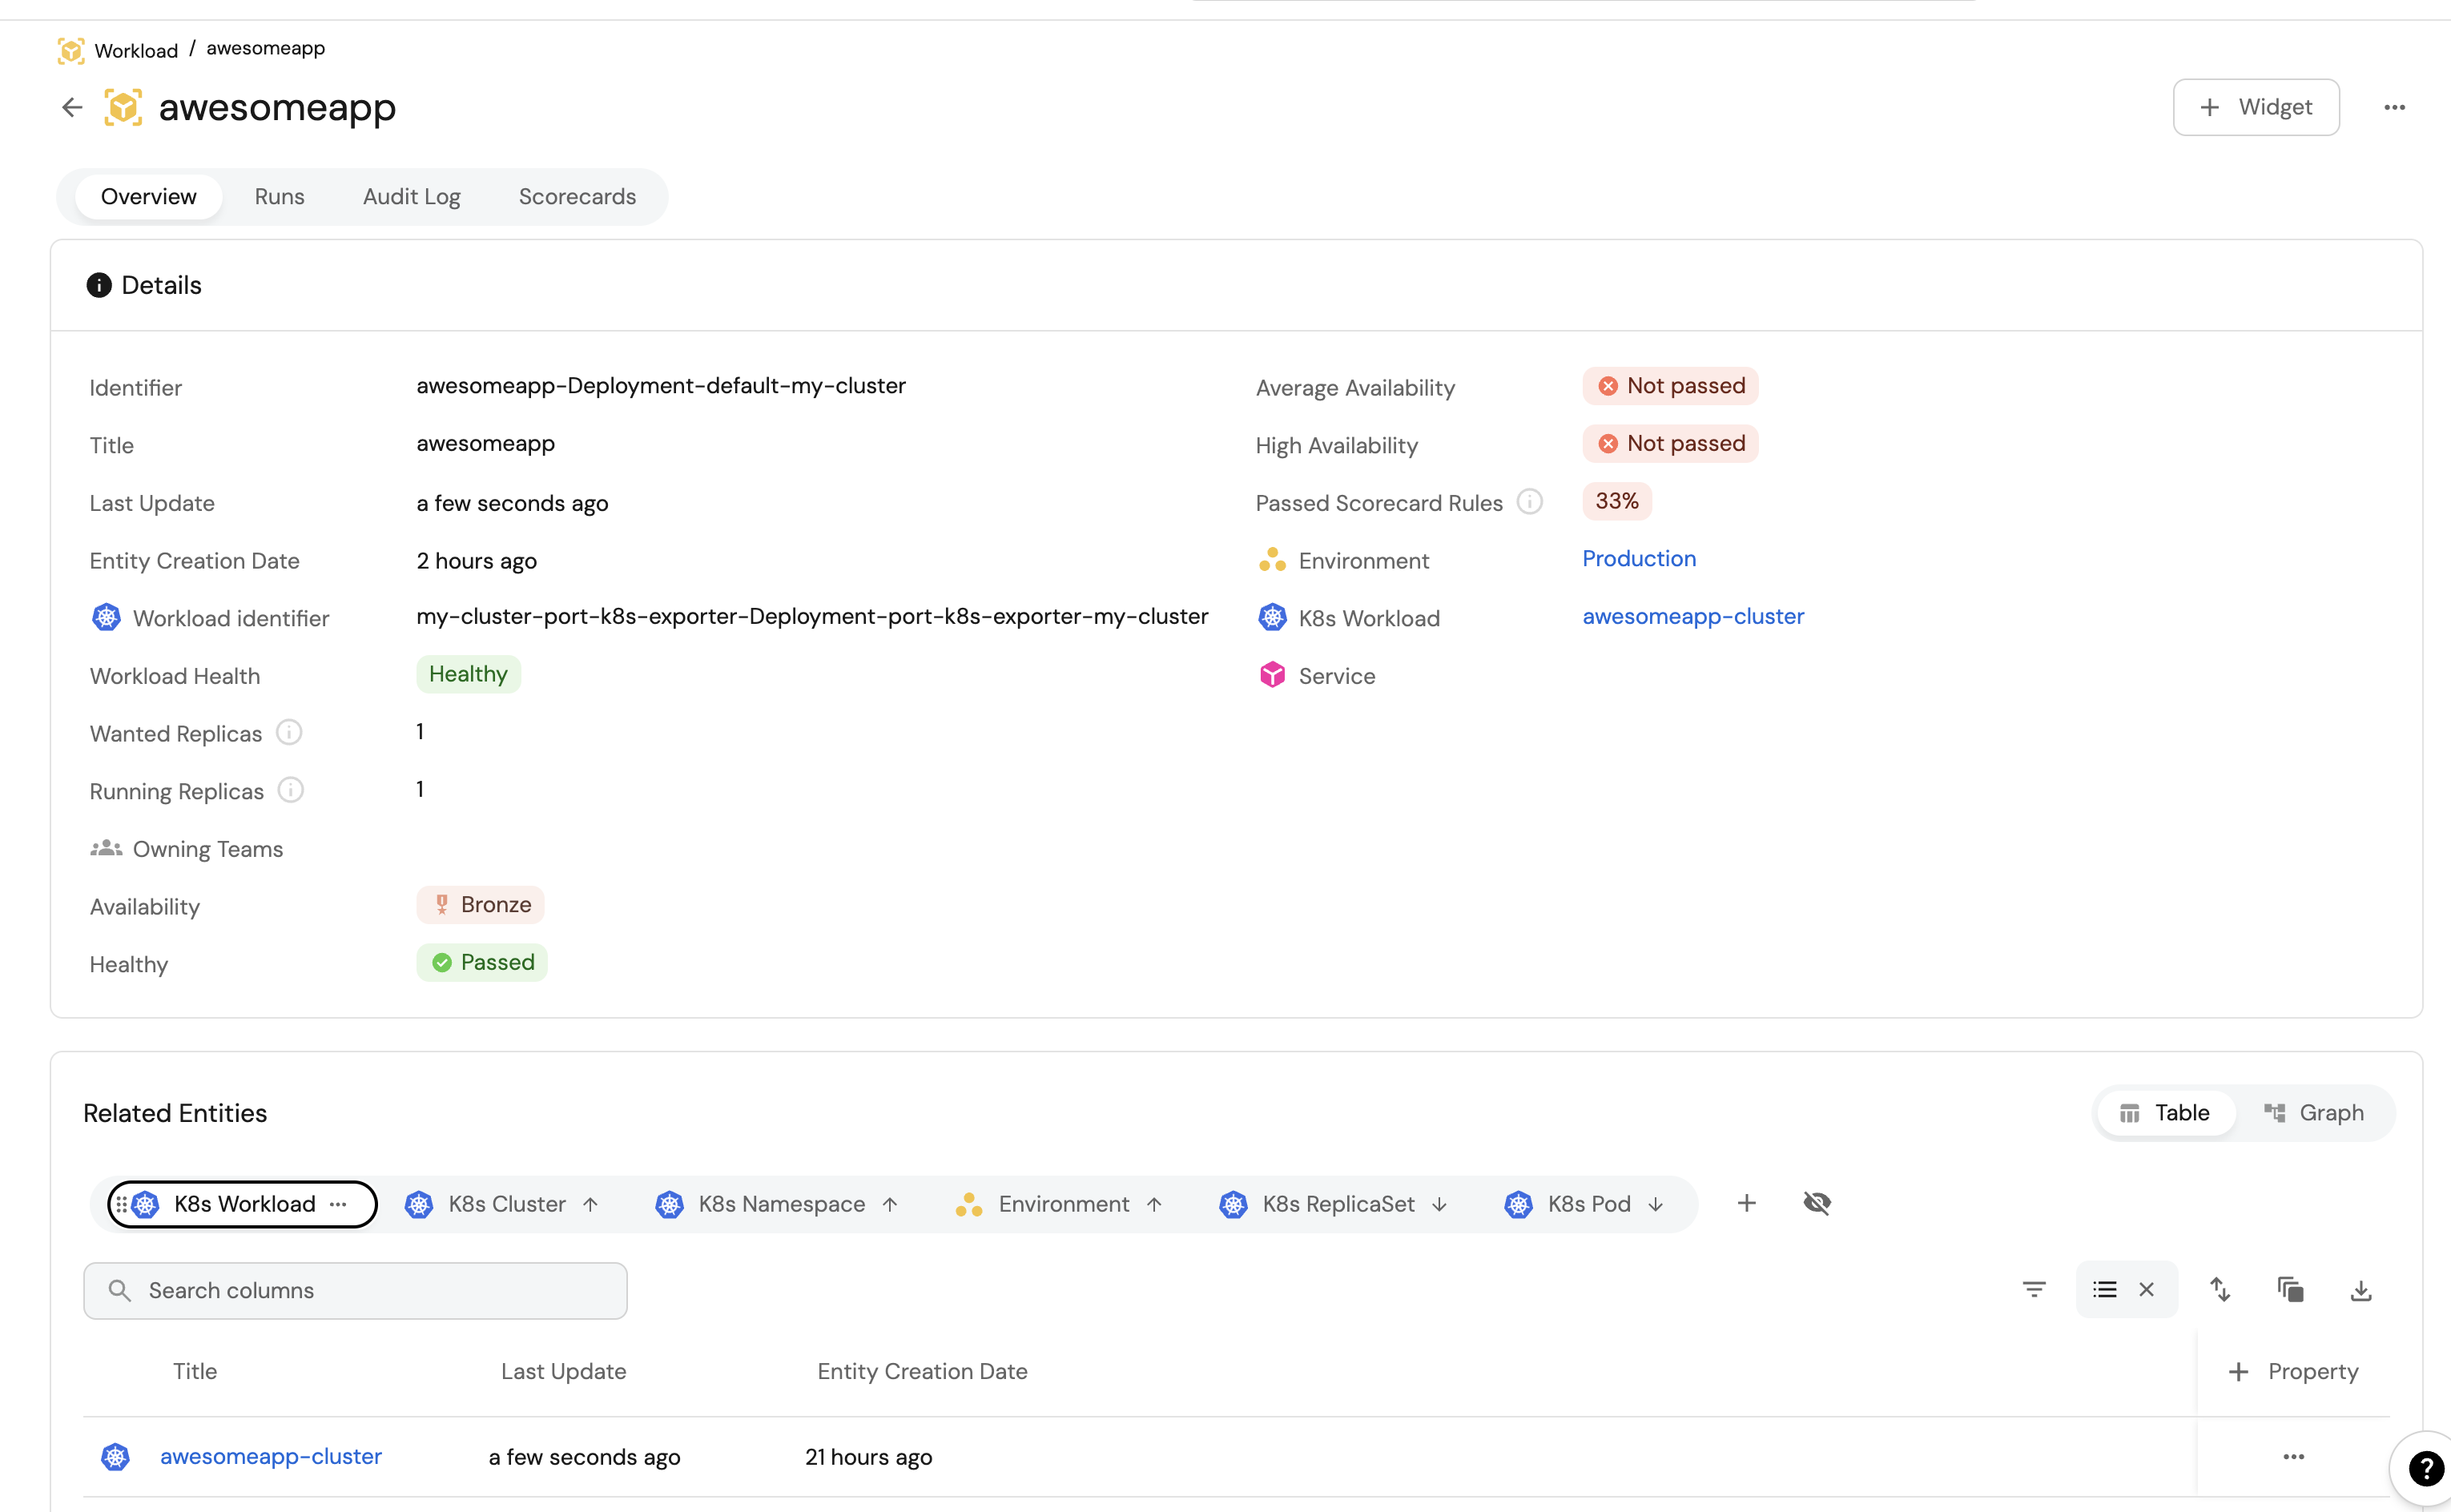Click the sort arrows icon
Viewport: 2451px width, 1512px height.
[x=2219, y=1289]
